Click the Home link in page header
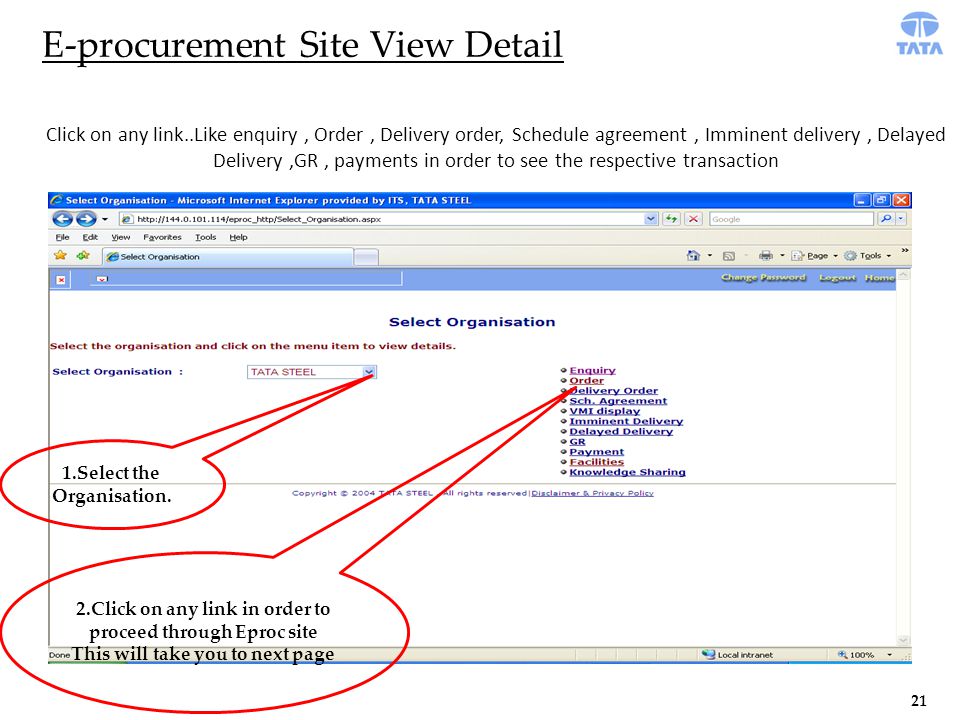The height and width of the screenshot is (720, 960). (879, 278)
